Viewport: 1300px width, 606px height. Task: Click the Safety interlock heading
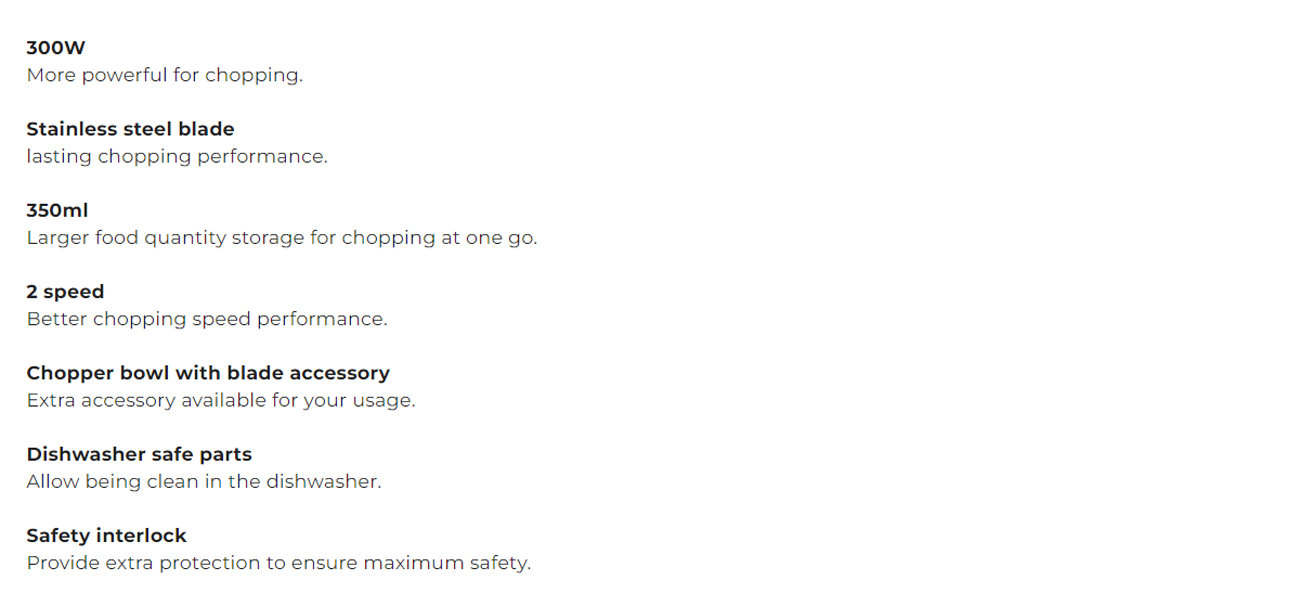[106, 535]
